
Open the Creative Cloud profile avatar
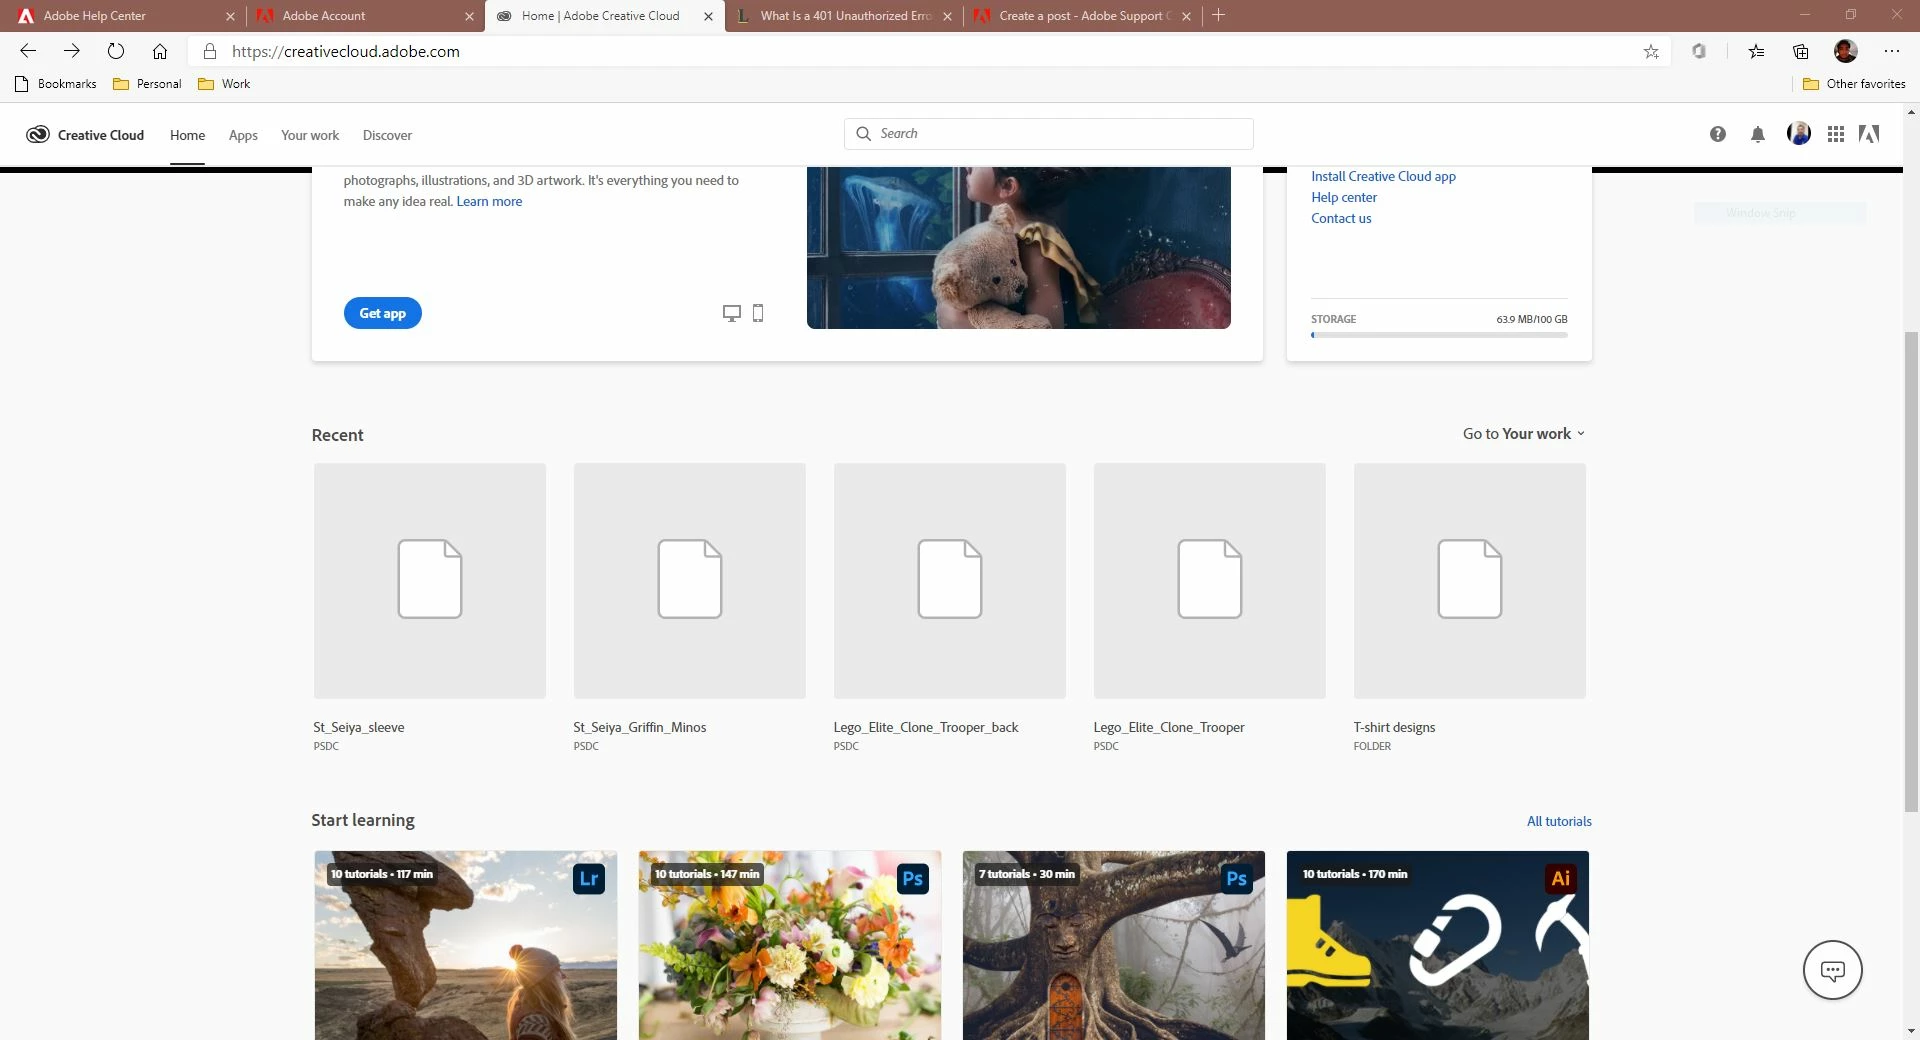click(1798, 133)
